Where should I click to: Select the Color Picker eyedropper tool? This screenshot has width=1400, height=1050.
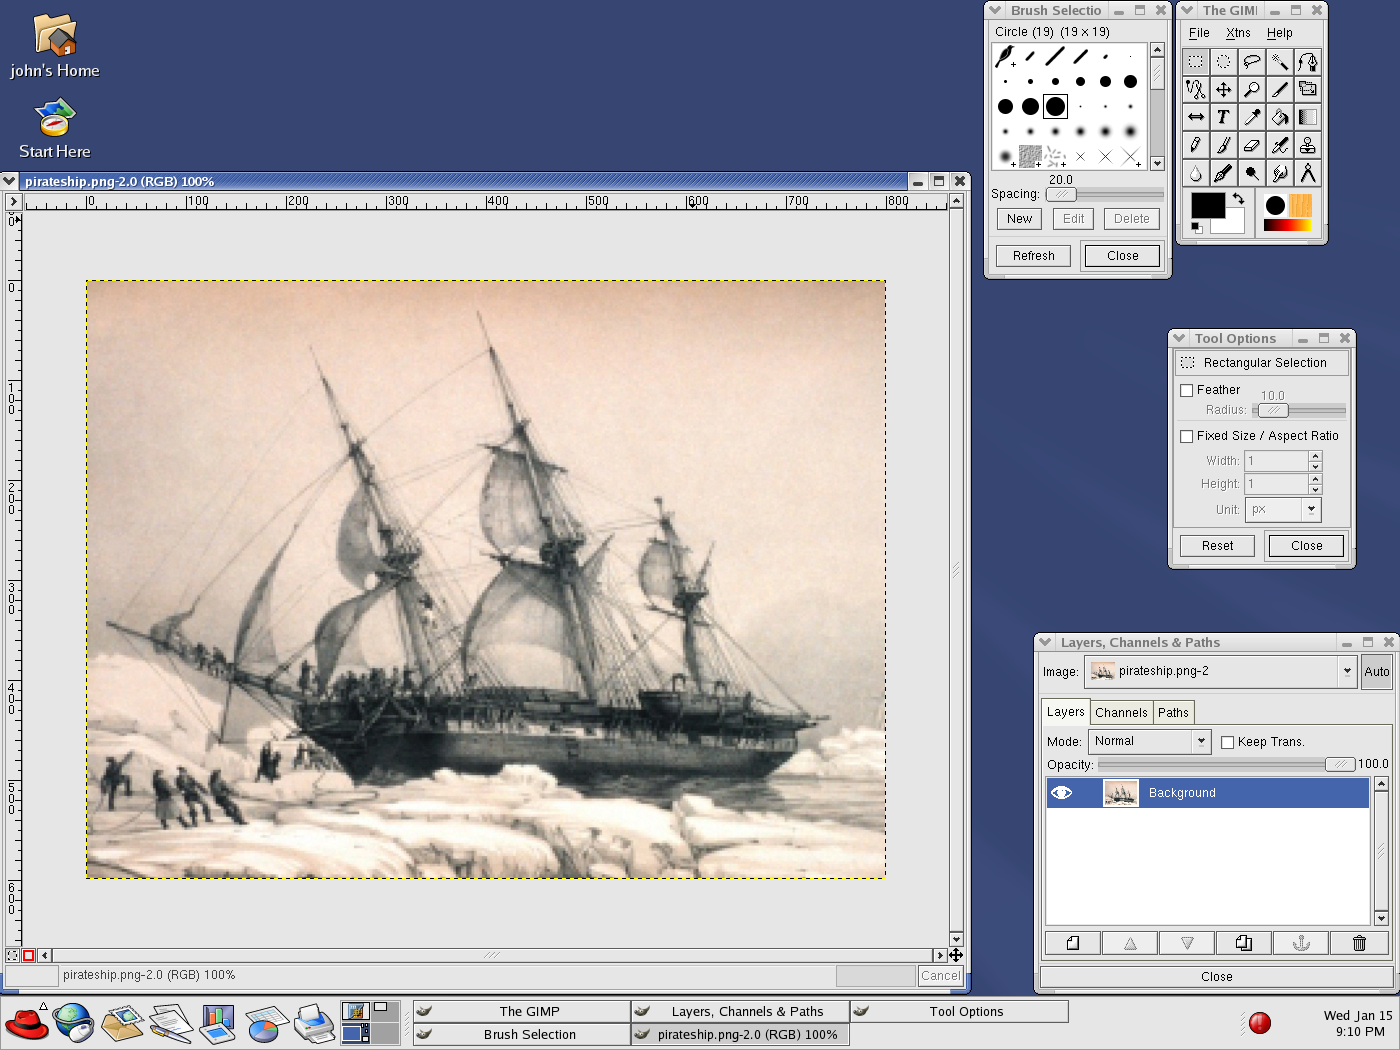pyautogui.click(x=1251, y=117)
